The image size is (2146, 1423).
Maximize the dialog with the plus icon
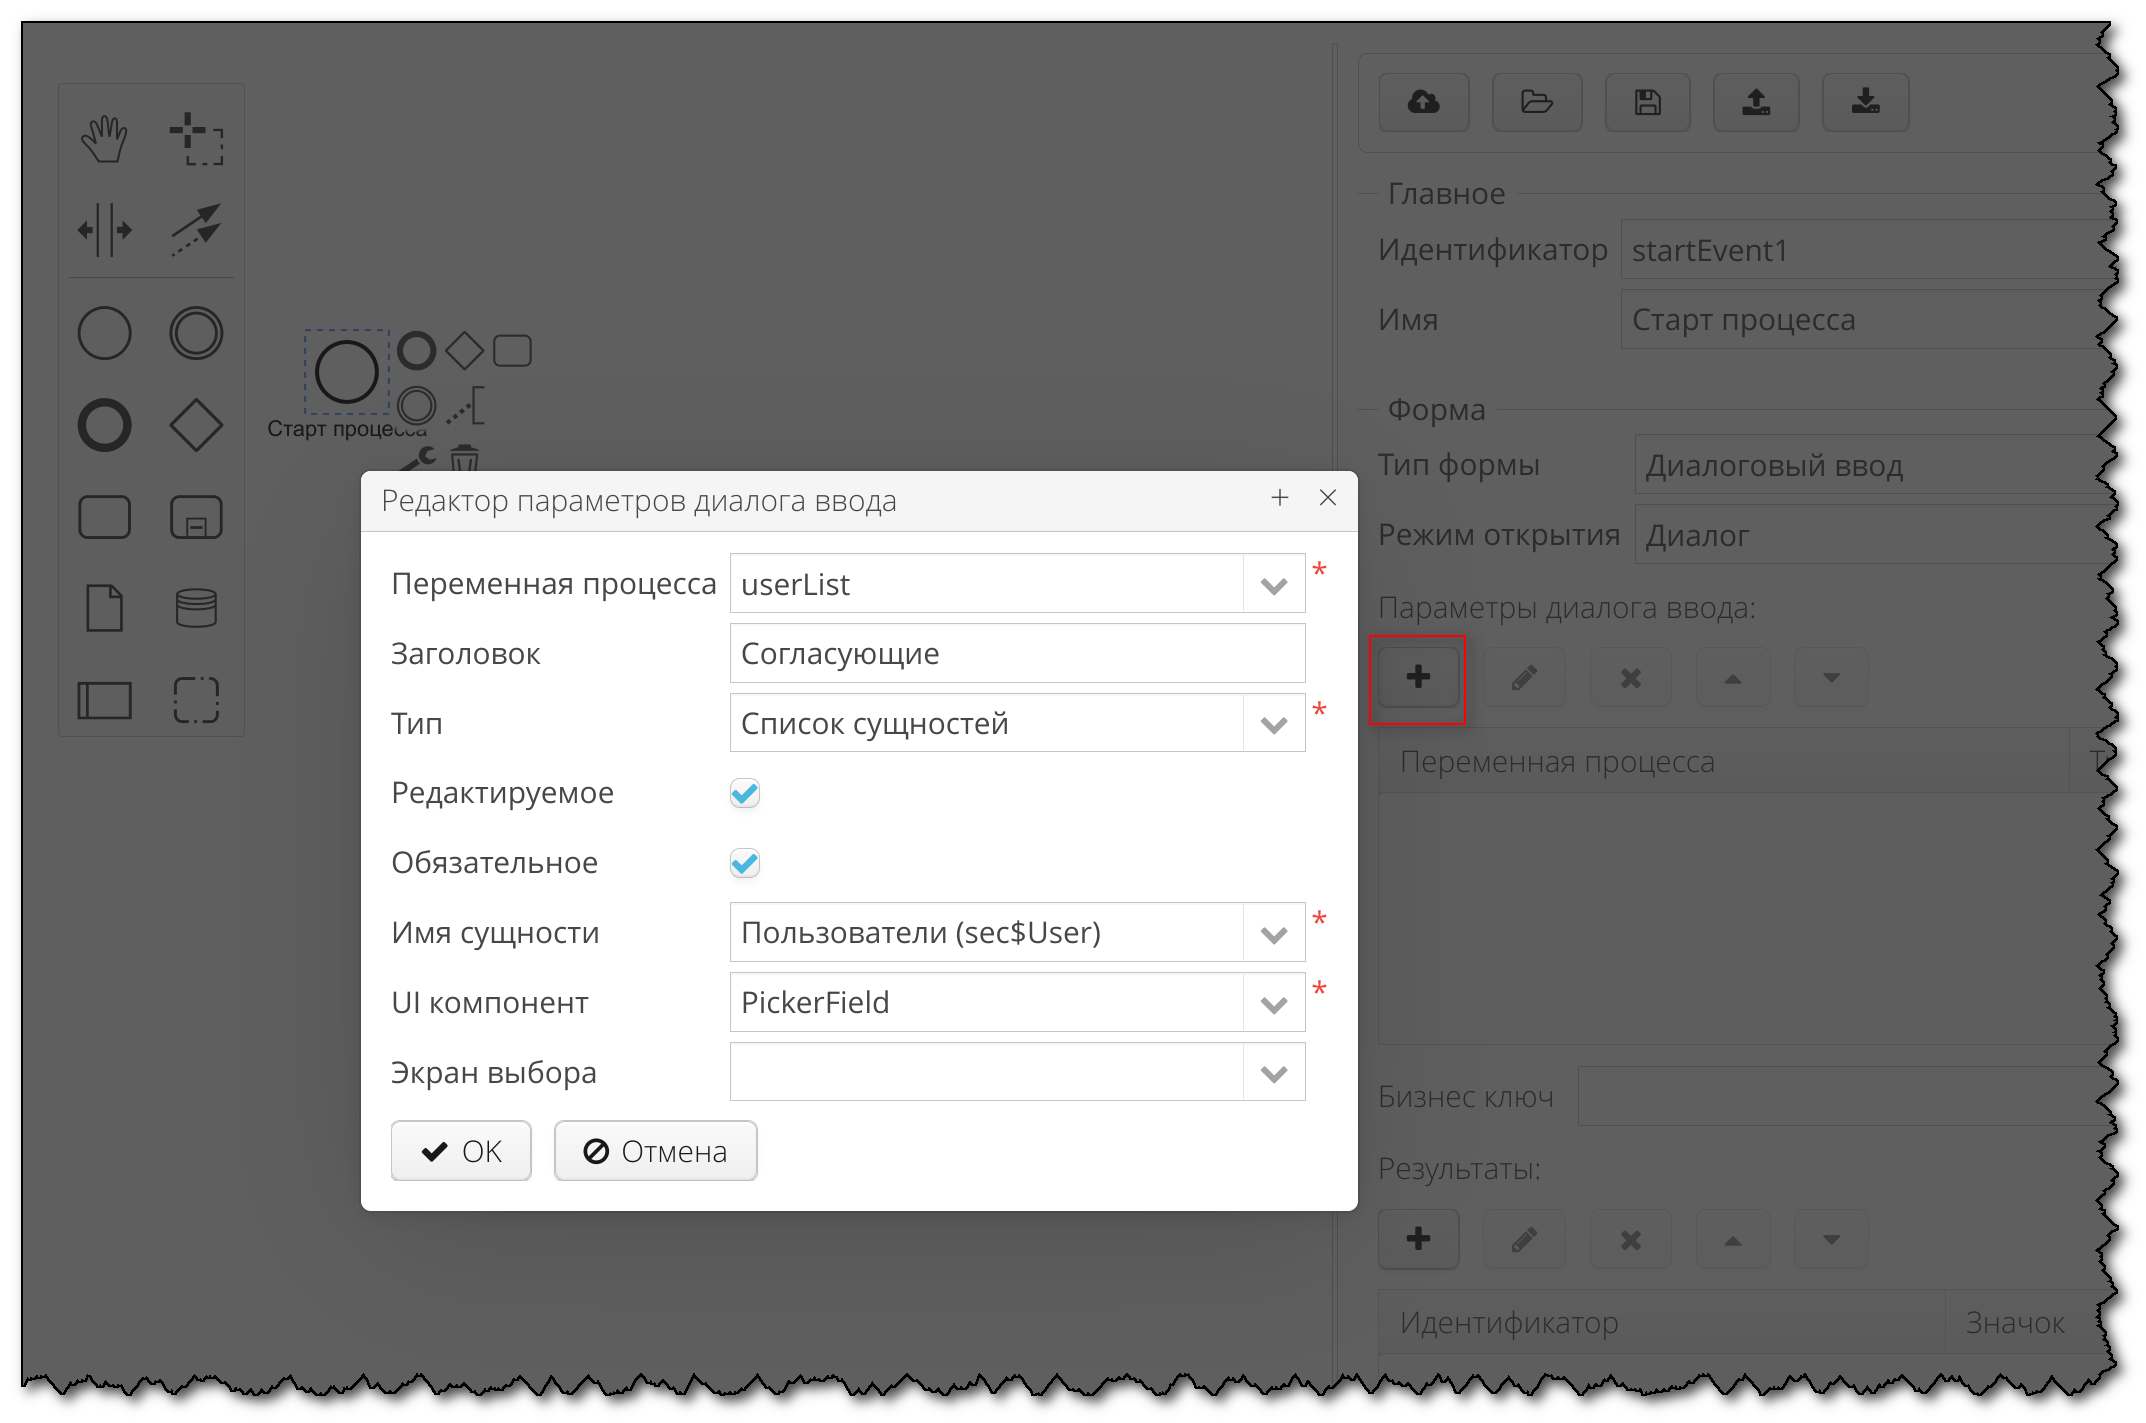pos(1279,498)
